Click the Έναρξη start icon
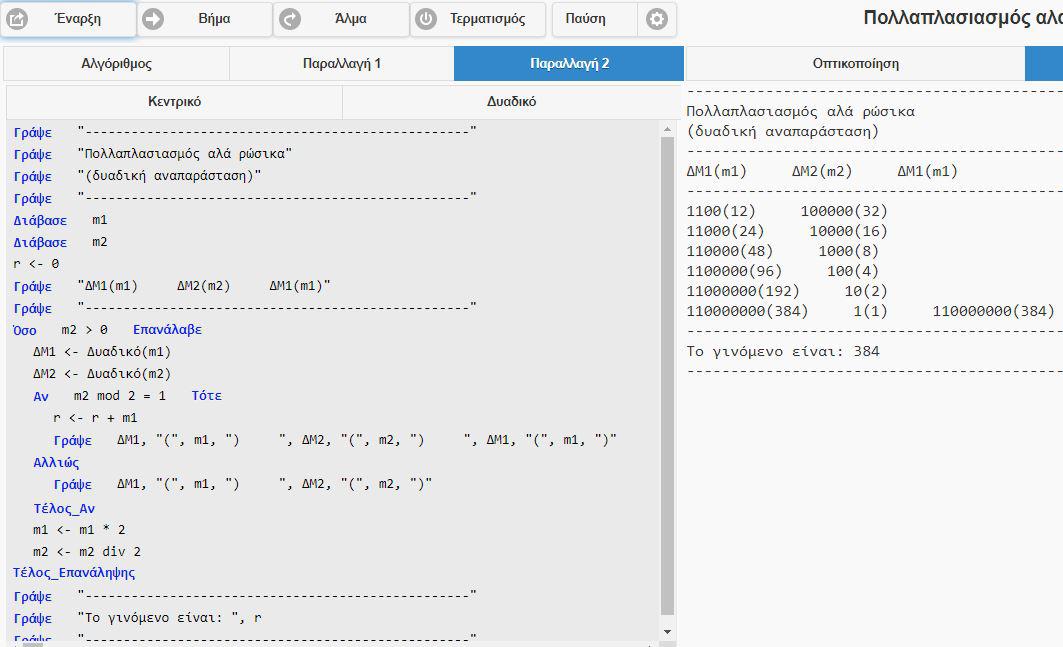 point(17,19)
